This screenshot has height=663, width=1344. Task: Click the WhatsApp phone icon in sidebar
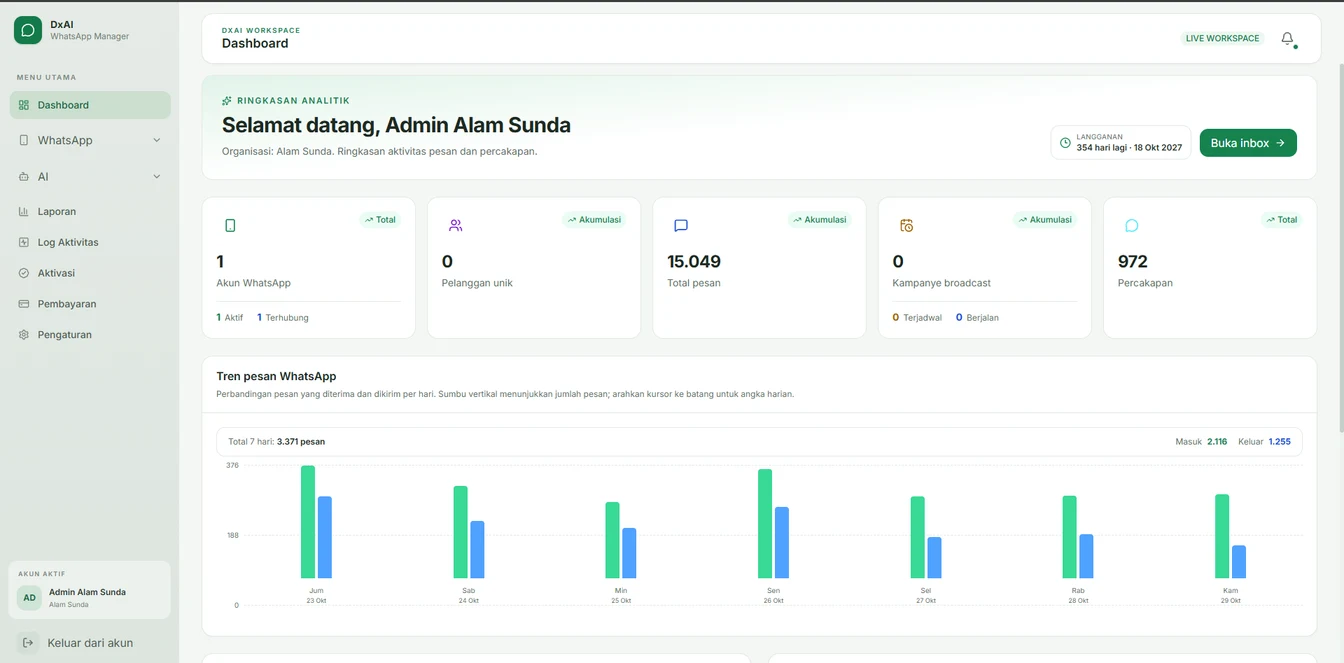(x=24, y=140)
